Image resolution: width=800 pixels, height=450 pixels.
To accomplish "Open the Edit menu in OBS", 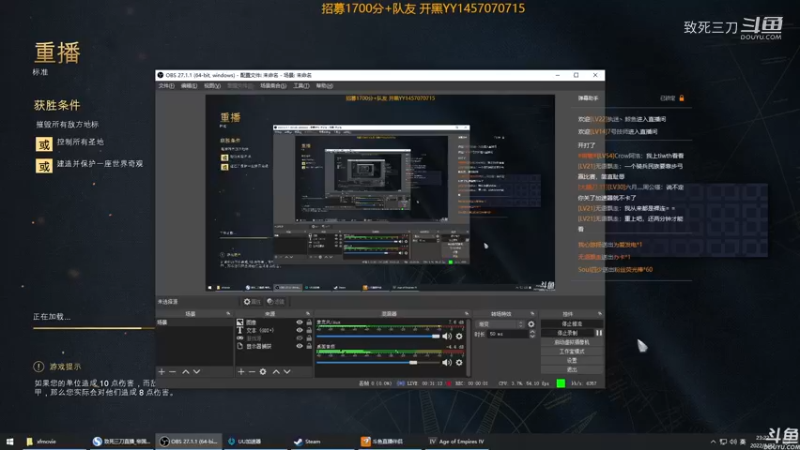I will (189, 86).
